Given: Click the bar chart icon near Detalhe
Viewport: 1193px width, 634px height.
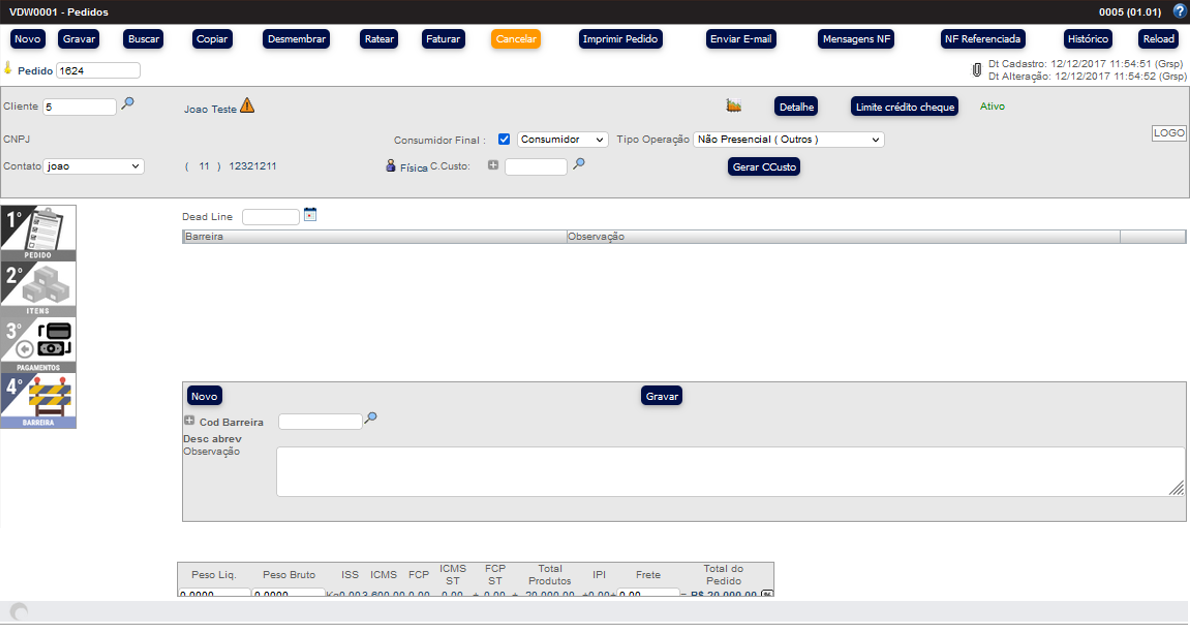Looking at the screenshot, I should [734, 106].
